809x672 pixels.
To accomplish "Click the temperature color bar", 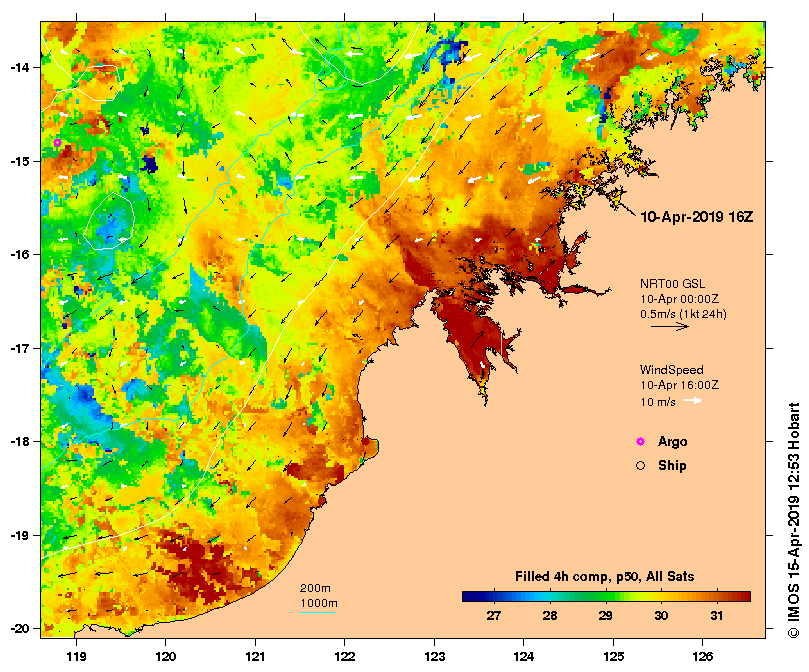I will point(606,597).
